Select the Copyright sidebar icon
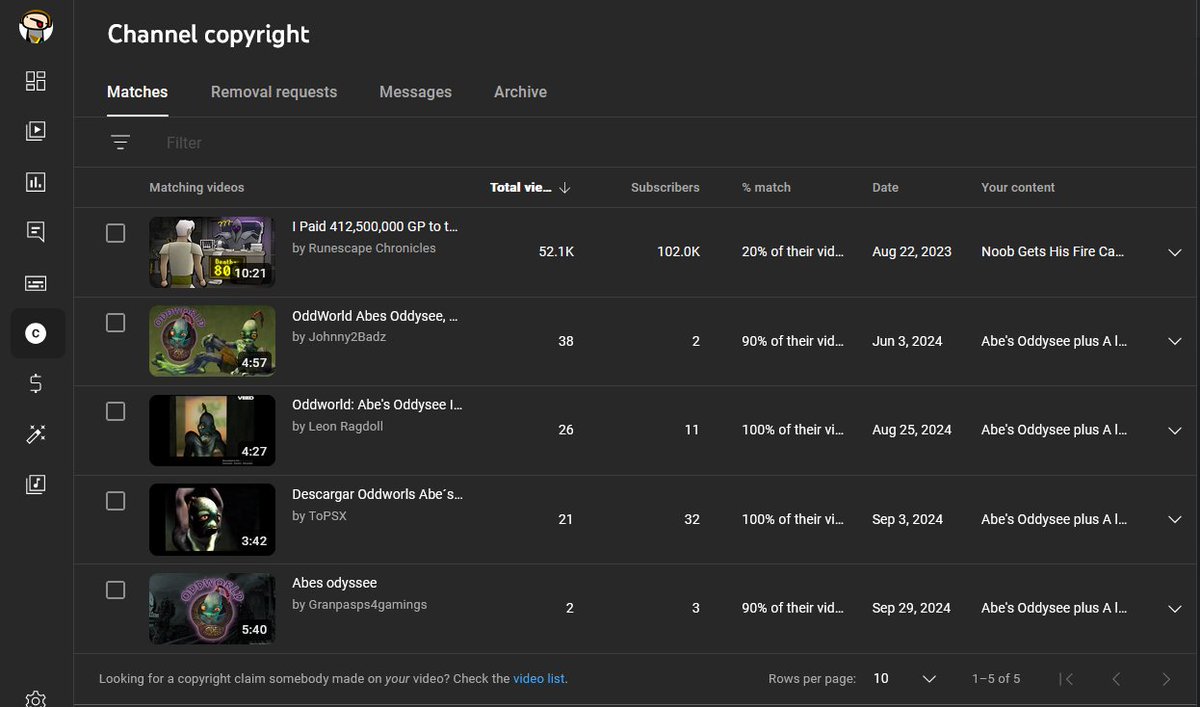 tap(36, 333)
